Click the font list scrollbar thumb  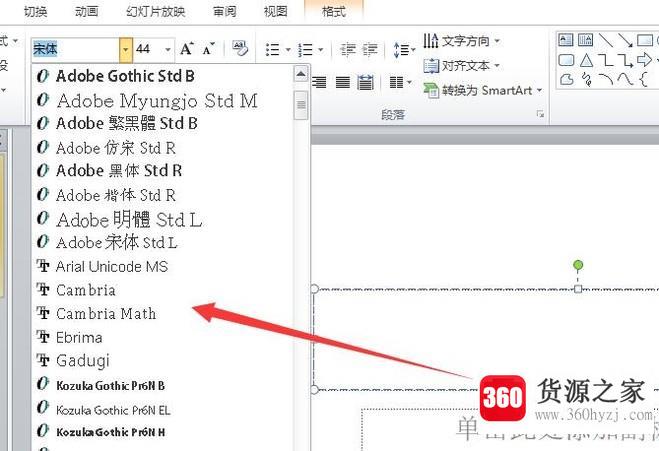click(x=301, y=105)
